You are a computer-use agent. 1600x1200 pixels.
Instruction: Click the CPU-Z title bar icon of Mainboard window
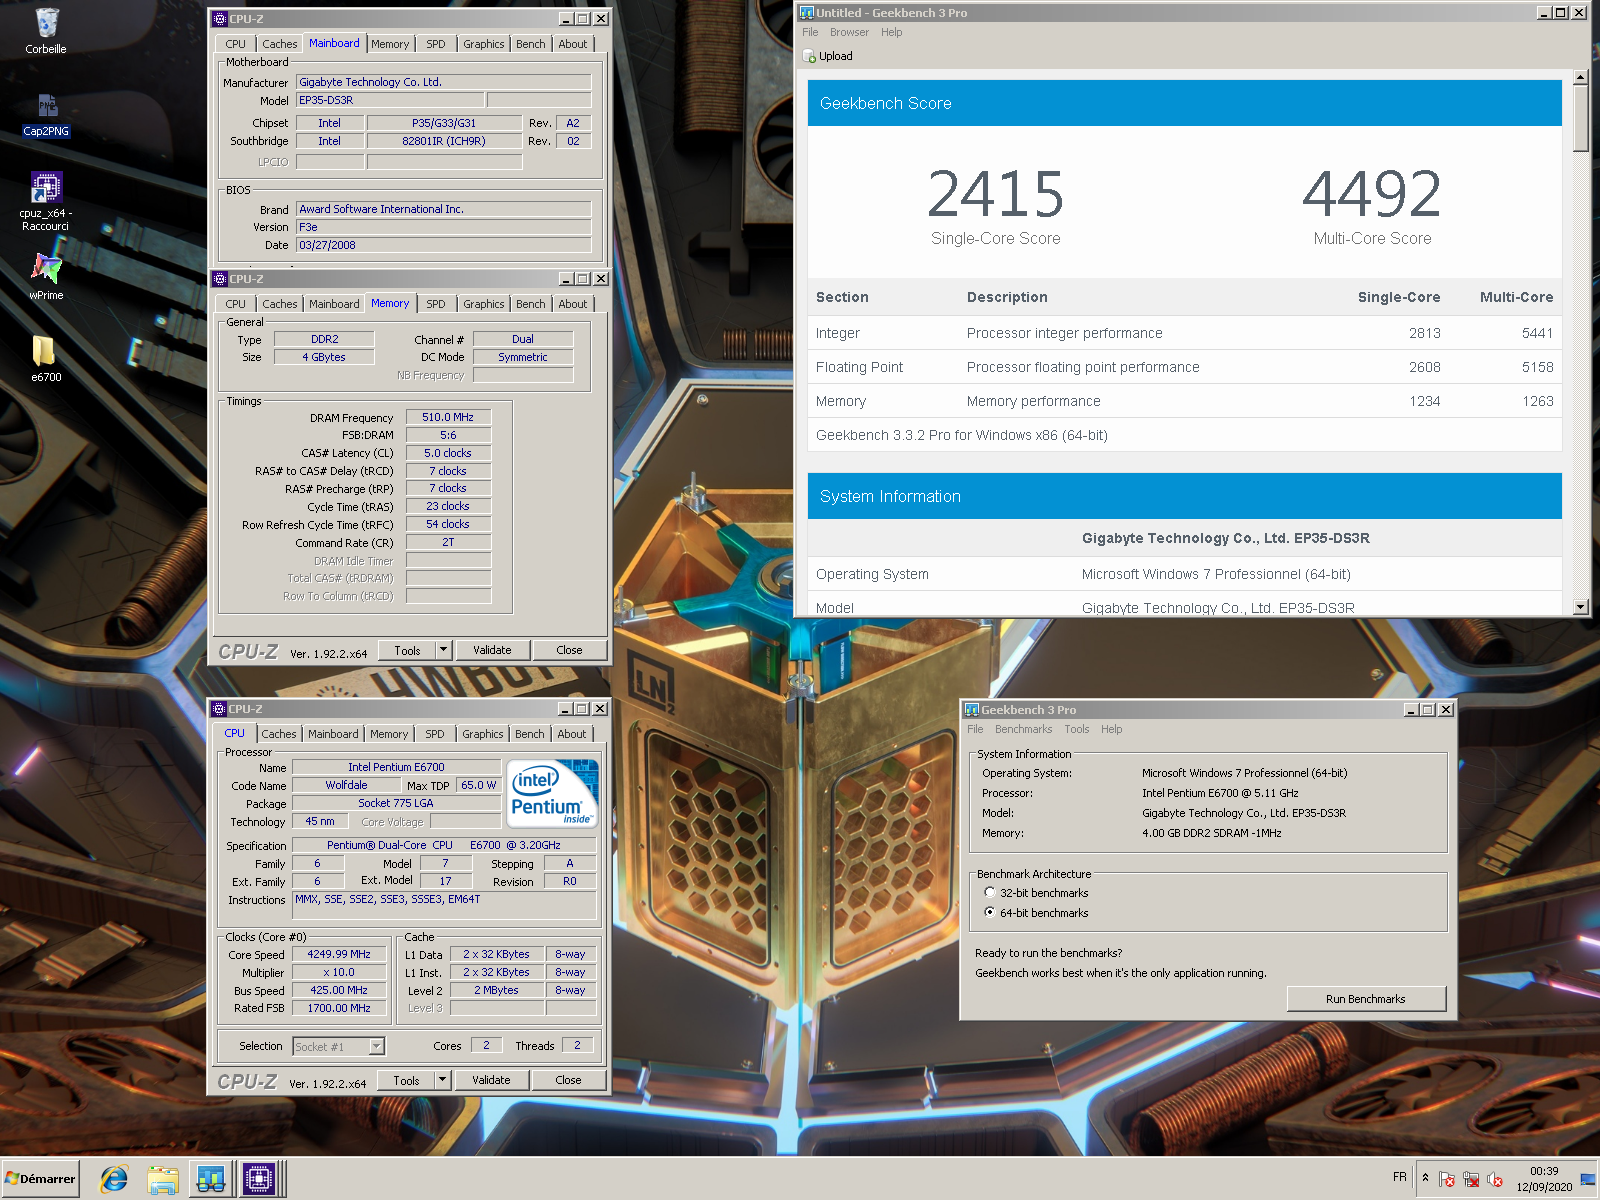(x=220, y=19)
